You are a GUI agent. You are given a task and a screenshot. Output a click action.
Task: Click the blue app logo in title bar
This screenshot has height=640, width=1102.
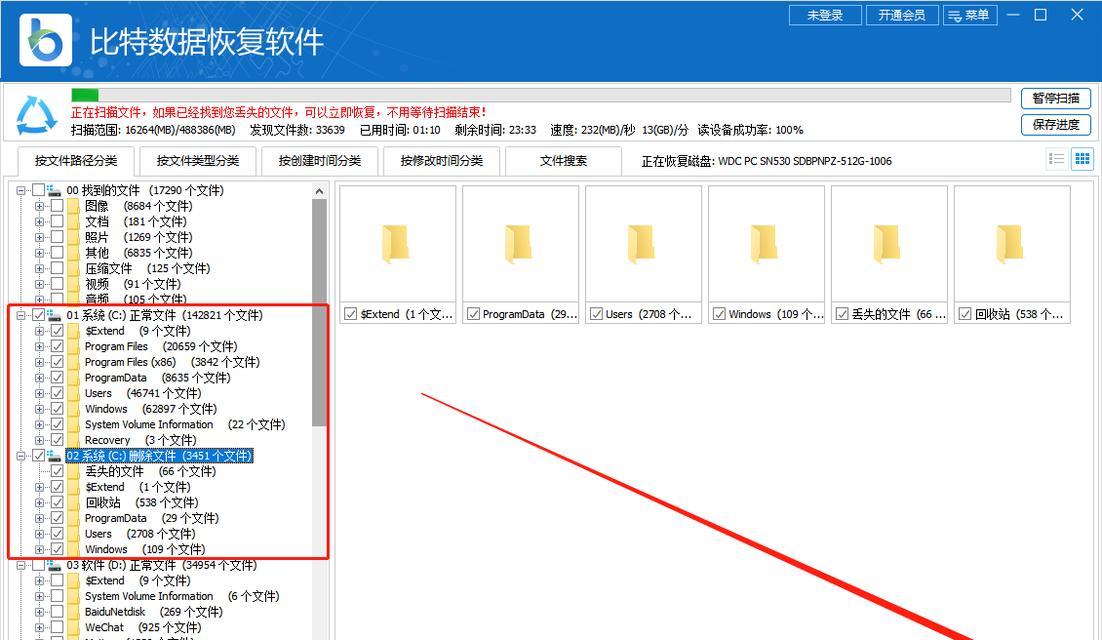46,41
